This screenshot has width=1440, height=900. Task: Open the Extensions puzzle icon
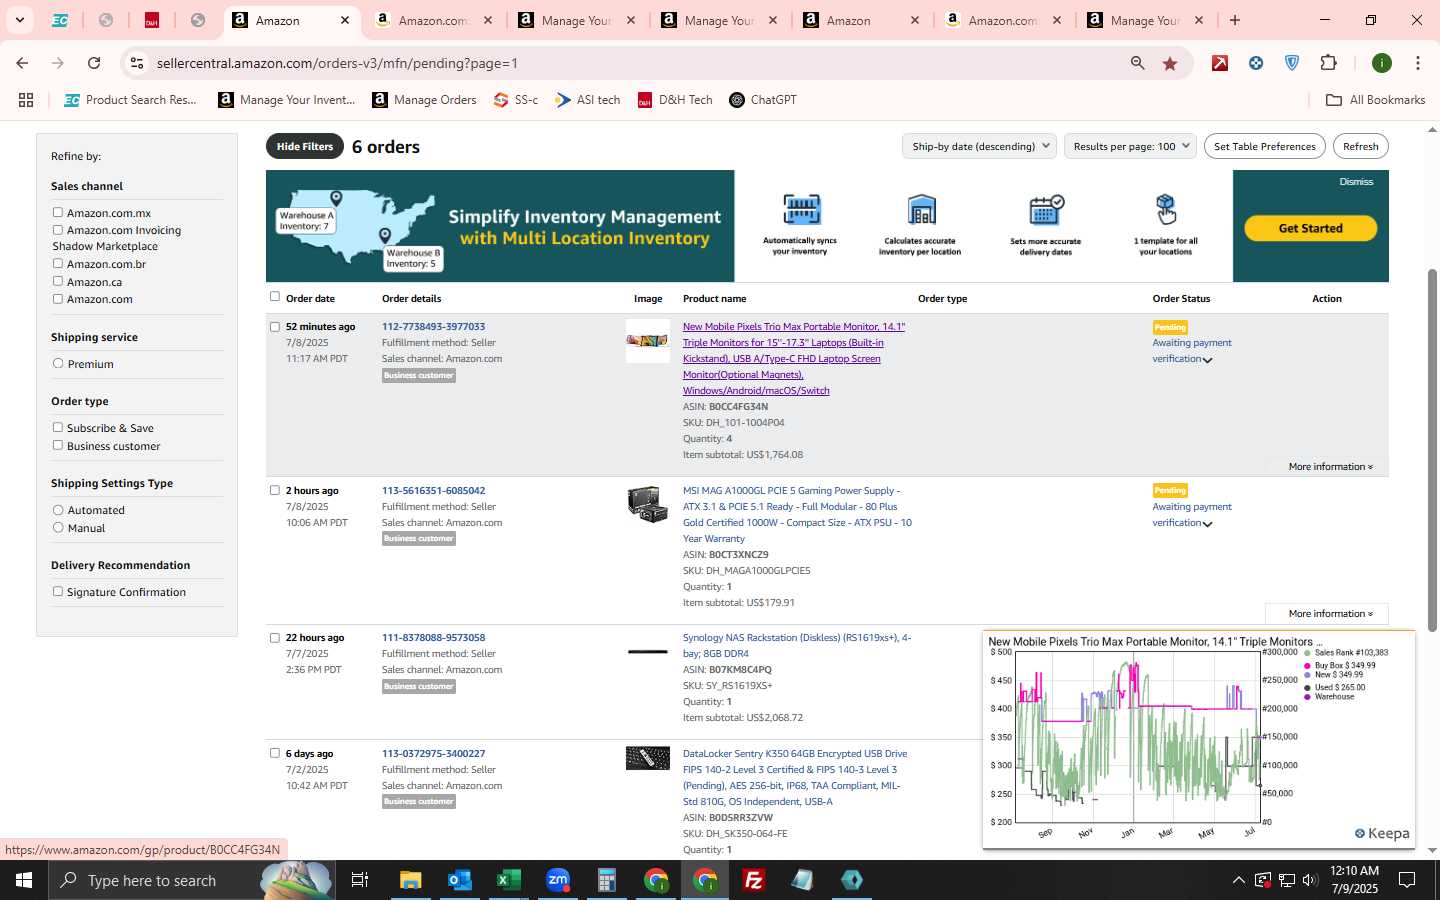point(1328,63)
